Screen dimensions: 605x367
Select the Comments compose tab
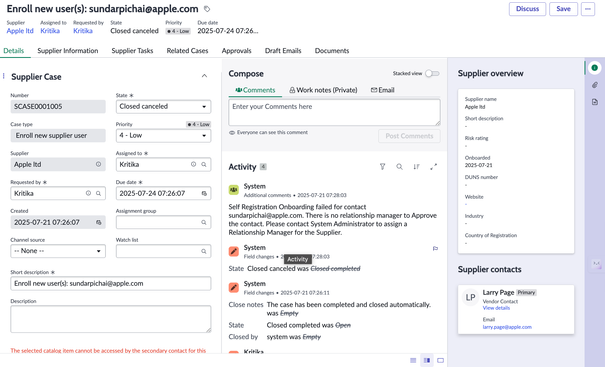point(255,90)
